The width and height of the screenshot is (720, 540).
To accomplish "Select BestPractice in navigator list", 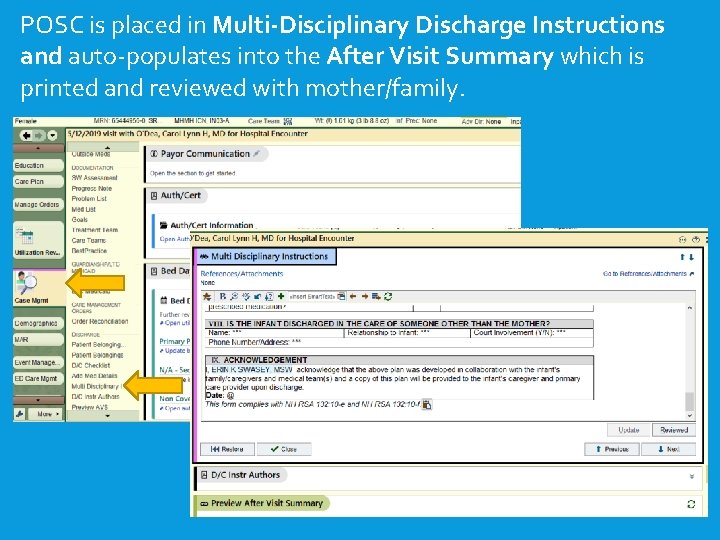I will [89, 251].
